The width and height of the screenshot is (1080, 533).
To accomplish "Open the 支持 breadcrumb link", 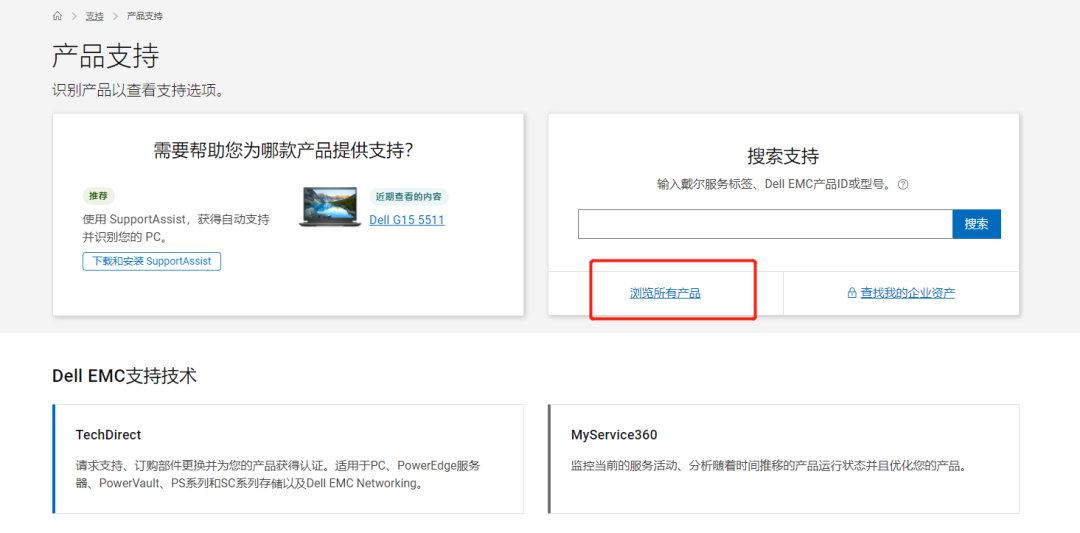I will click(x=94, y=16).
